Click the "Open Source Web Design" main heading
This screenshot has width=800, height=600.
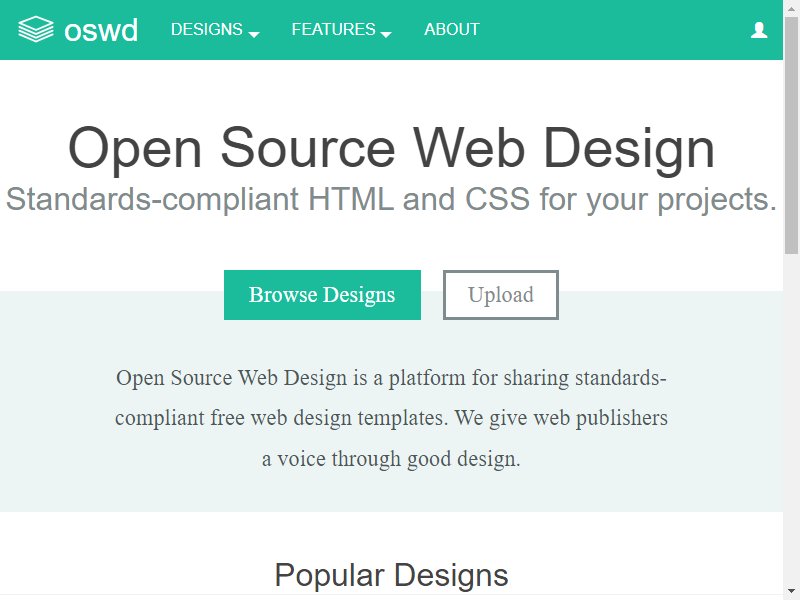pos(391,148)
